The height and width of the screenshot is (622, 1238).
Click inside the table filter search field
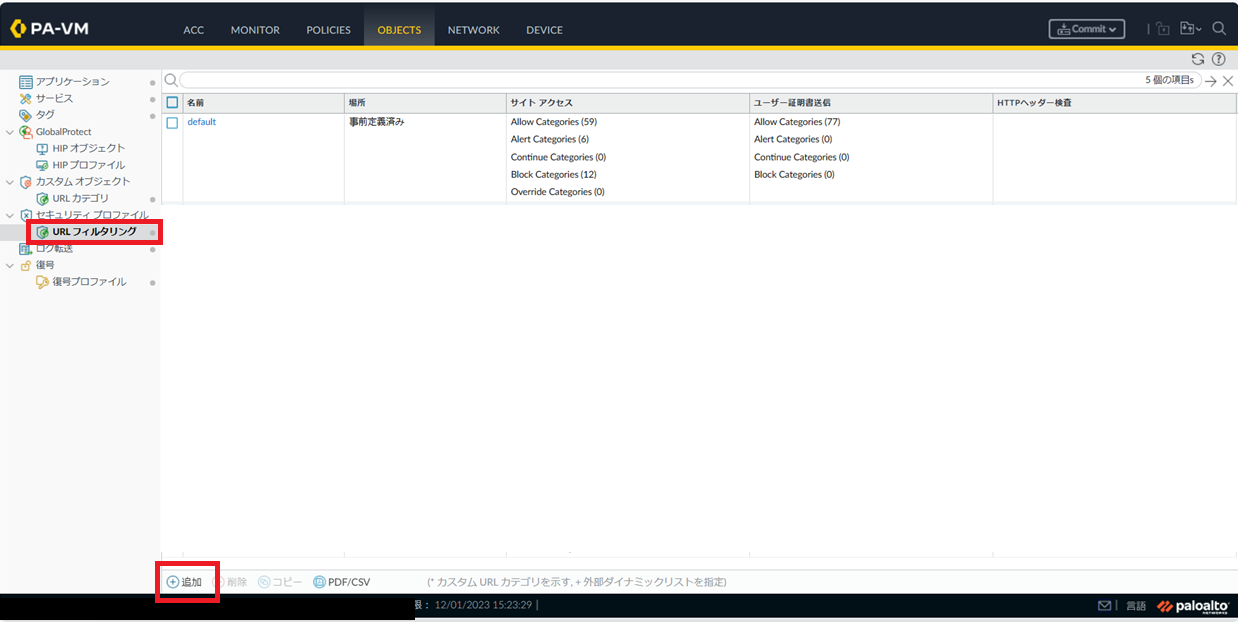pos(660,80)
